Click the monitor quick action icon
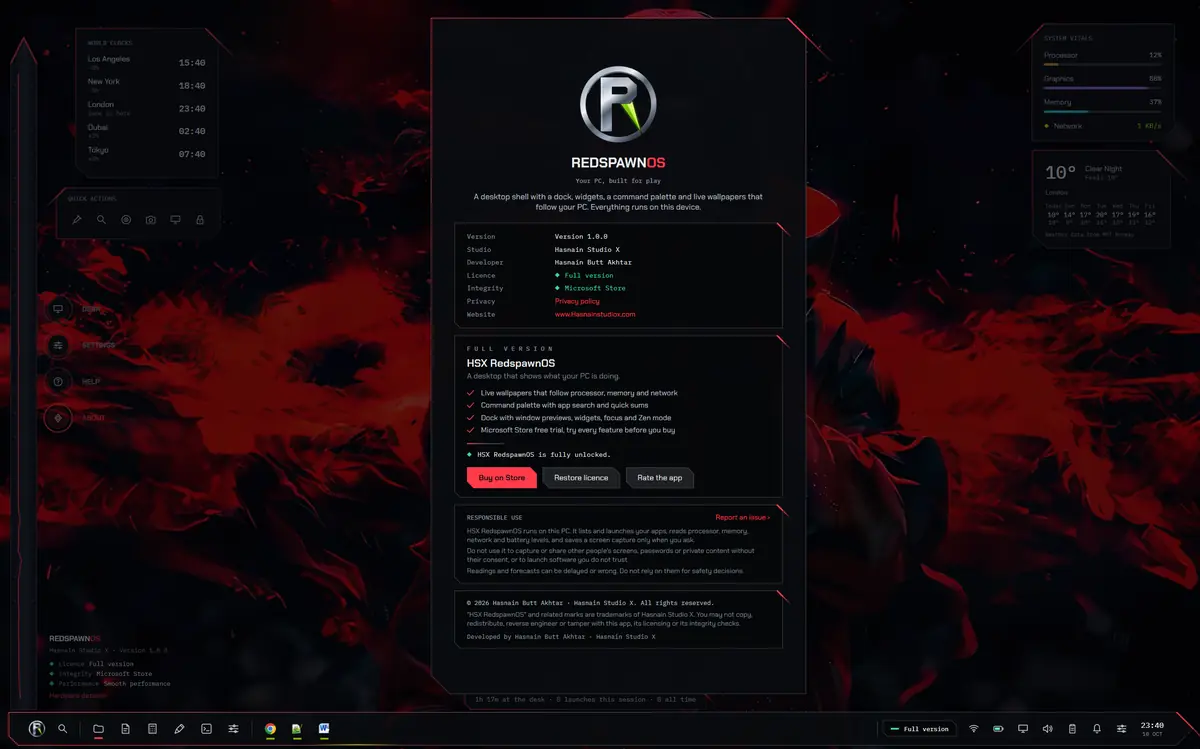This screenshot has height=749, width=1200. [175, 219]
